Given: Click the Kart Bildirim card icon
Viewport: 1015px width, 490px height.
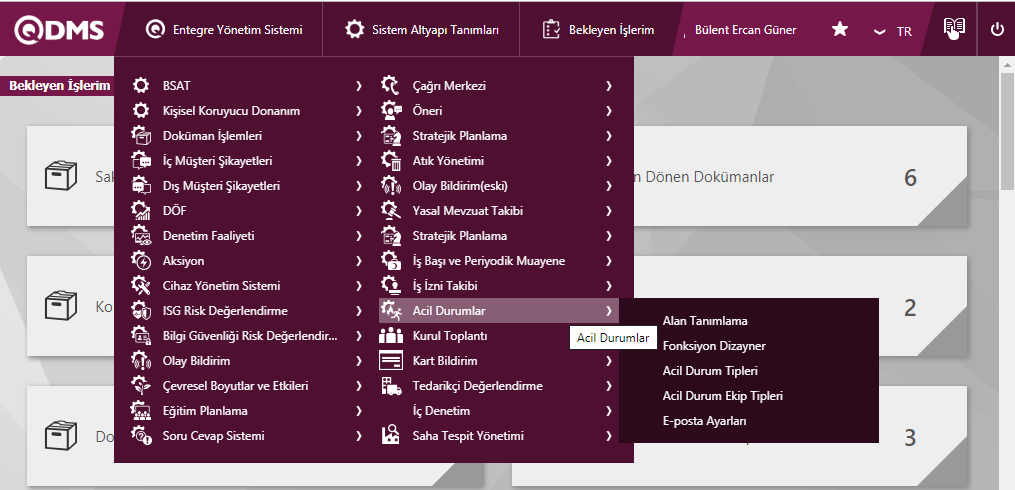Looking at the screenshot, I should tap(391, 361).
